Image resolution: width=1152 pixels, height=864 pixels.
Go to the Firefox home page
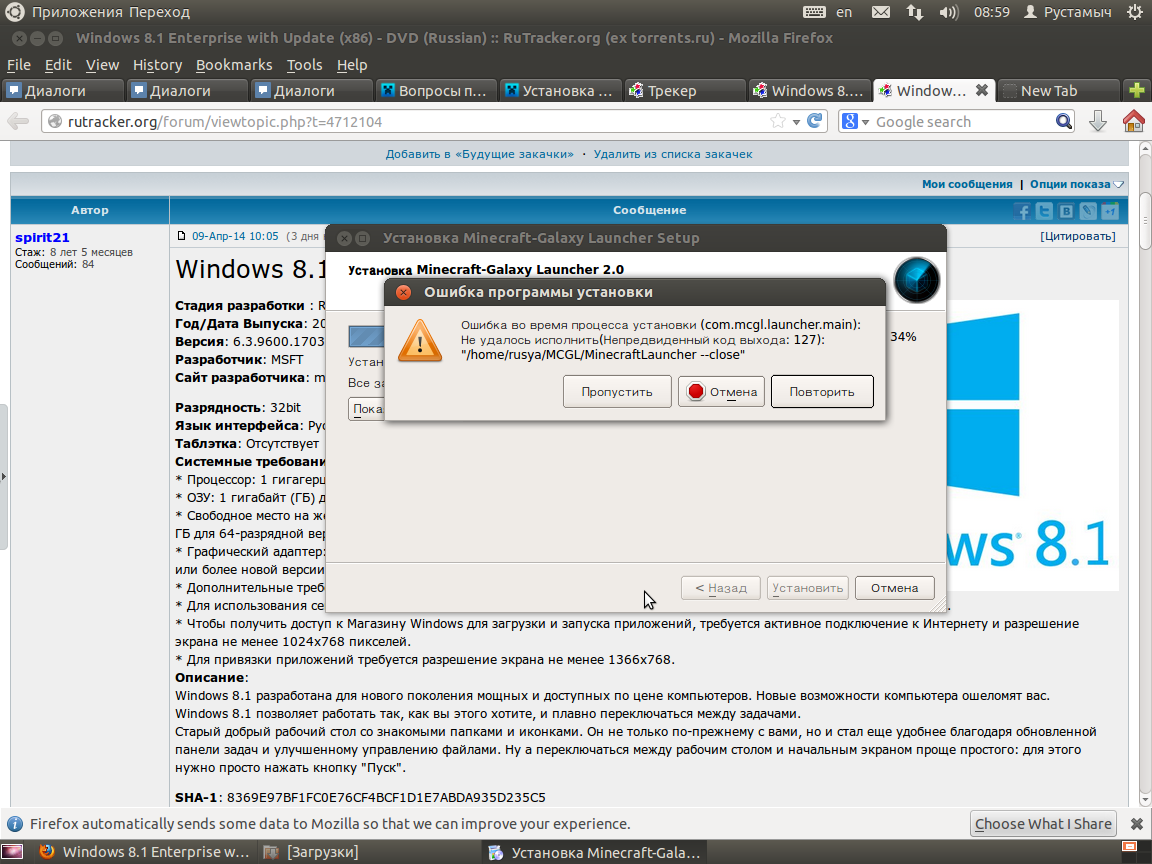click(1134, 121)
